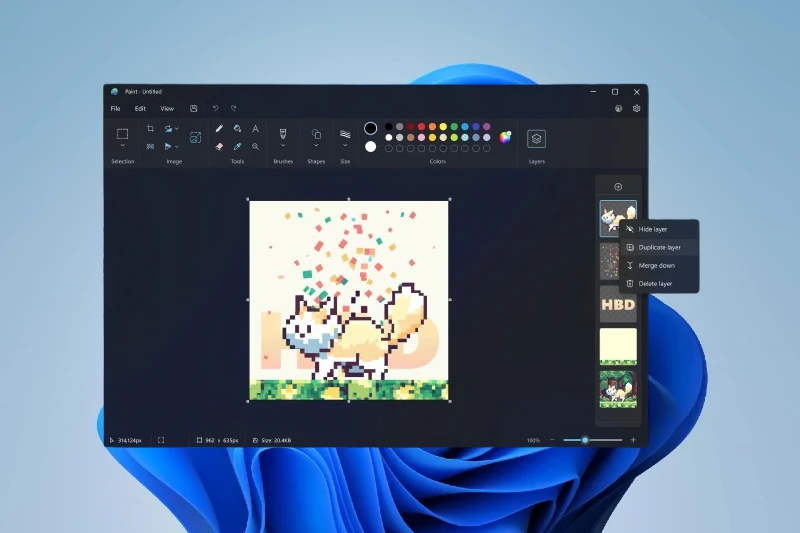Click the Rotate image icon

(168, 129)
